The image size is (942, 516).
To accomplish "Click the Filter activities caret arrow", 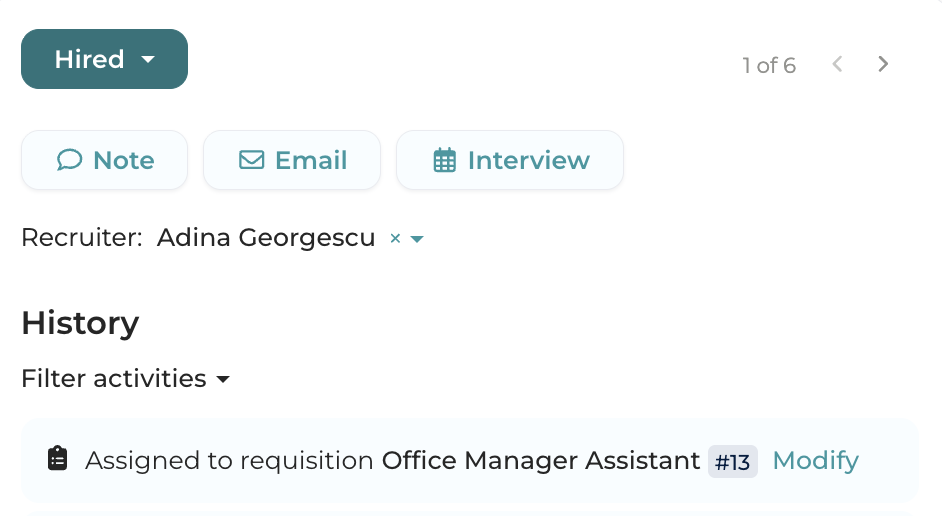I will [224, 380].
